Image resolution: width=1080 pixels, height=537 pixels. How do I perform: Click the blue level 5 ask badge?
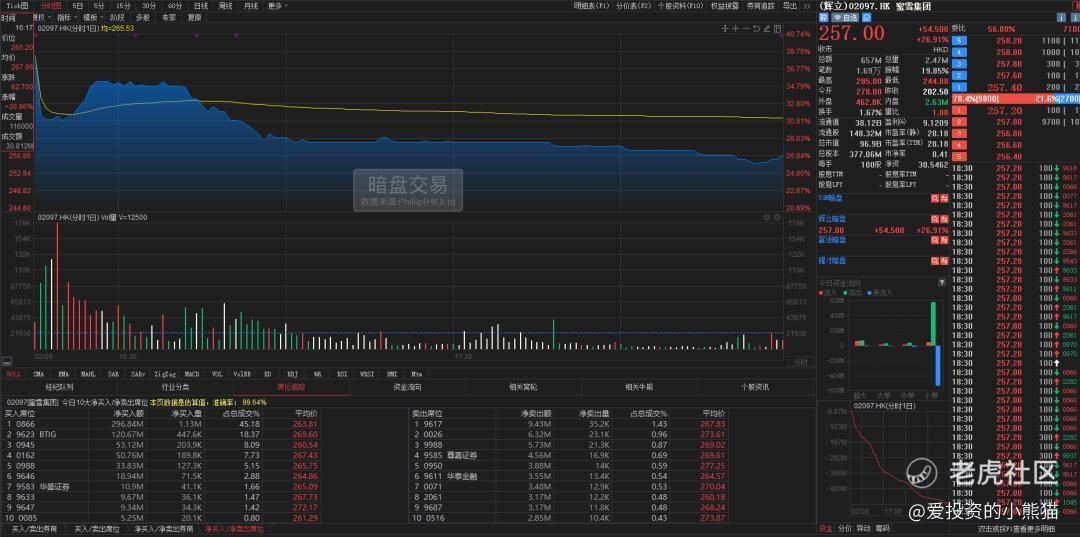[957, 41]
